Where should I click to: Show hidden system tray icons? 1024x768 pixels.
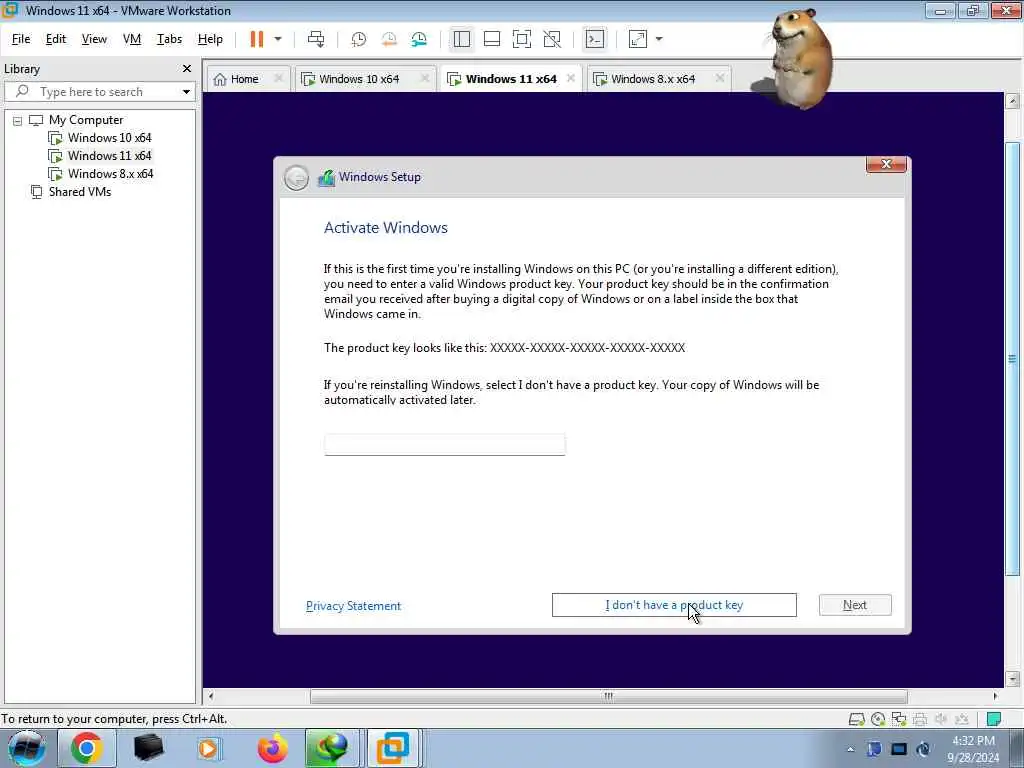click(850, 749)
